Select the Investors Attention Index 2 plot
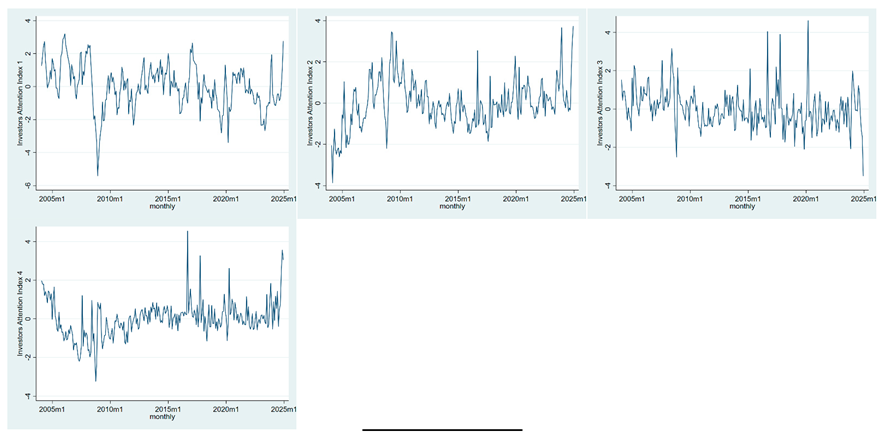 (450, 100)
